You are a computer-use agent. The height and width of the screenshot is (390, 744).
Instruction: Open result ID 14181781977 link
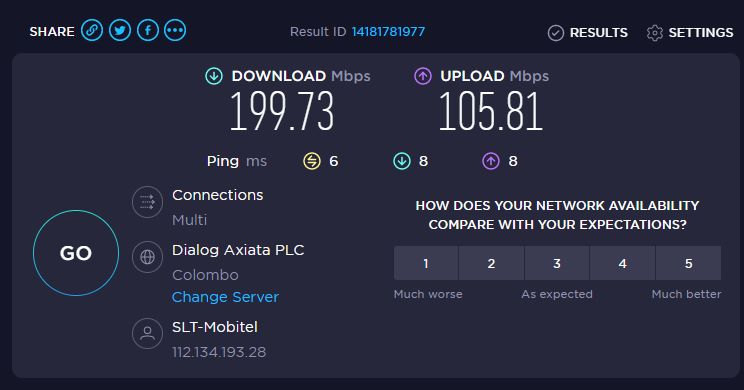(x=388, y=32)
